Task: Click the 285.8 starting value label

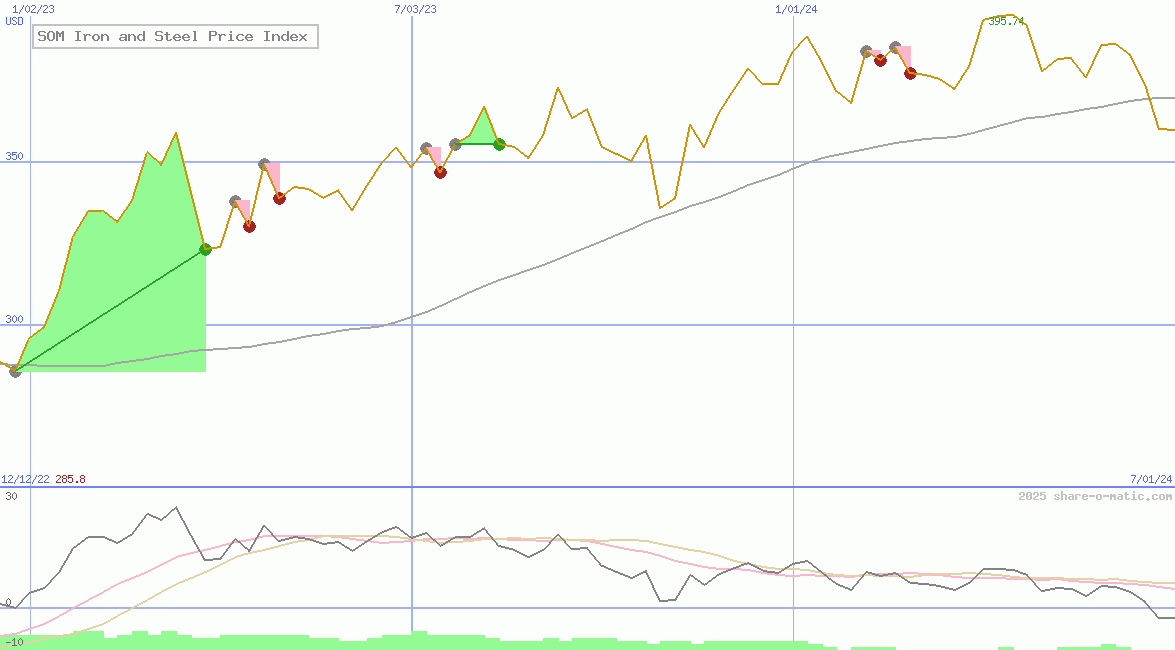Action: click(x=70, y=480)
